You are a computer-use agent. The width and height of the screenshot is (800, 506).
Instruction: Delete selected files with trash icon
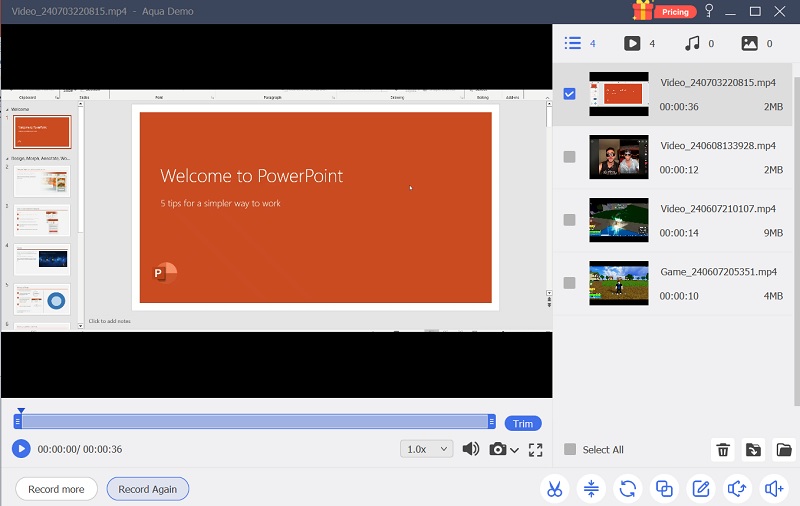coord(723,450)
